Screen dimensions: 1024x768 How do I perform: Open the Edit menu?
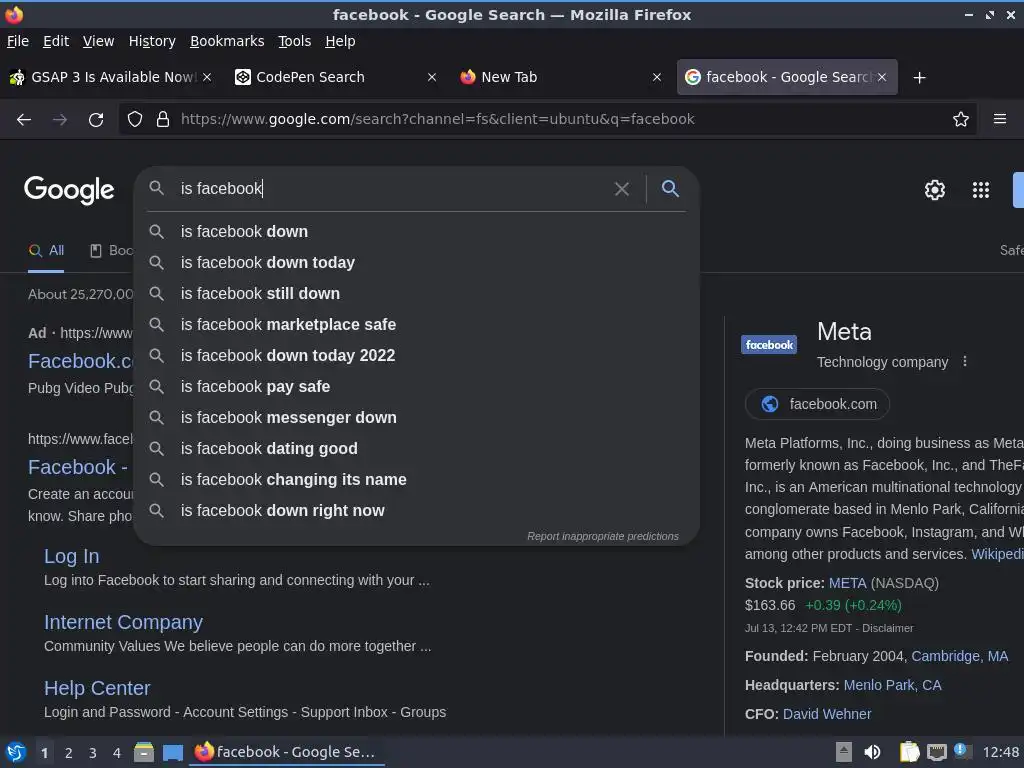pyautogui.click(x=56, y=41)
